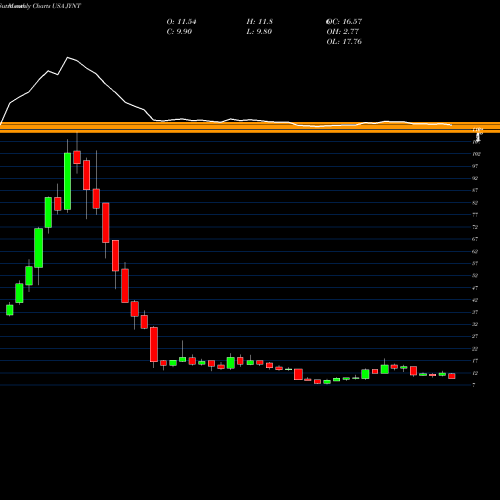The height and width of the screenshot is (500, 500).
Task: Click the 42 price axis label
Action: pyautogui.click(x=475, y=300)
